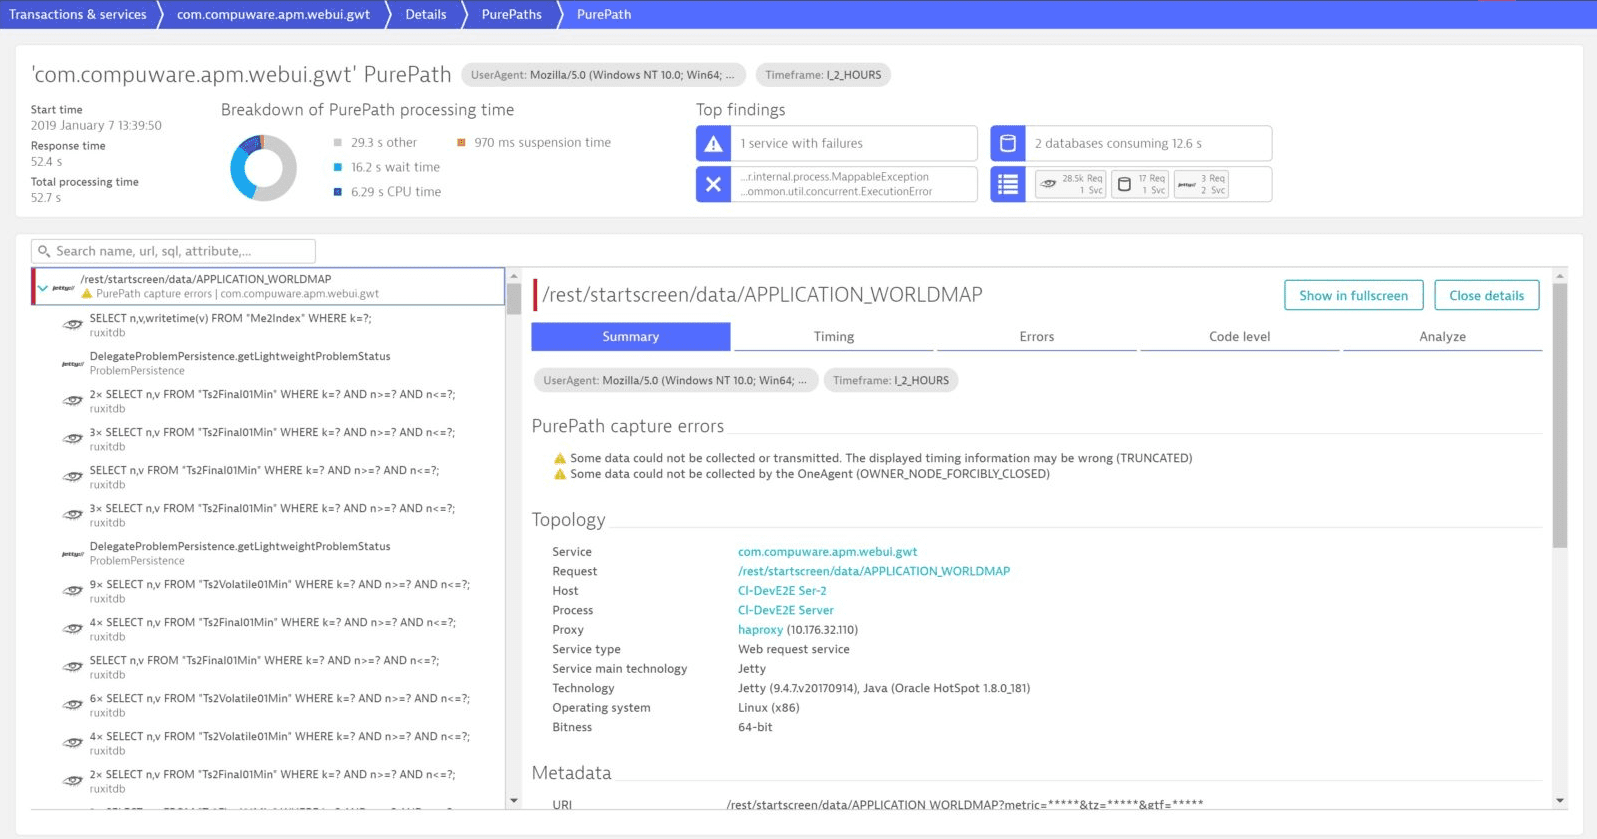Viewport: 1597px width, 839px height.
Task: Open the databases cylinder icon in Top findings
Action: [1008, 143]
